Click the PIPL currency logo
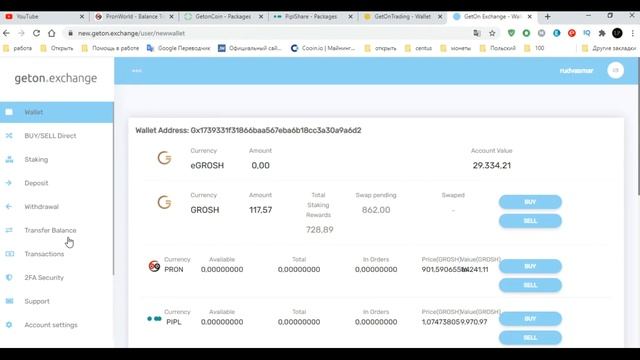The image size is (640, 360). pyautogui.click(x=154, y=318)
